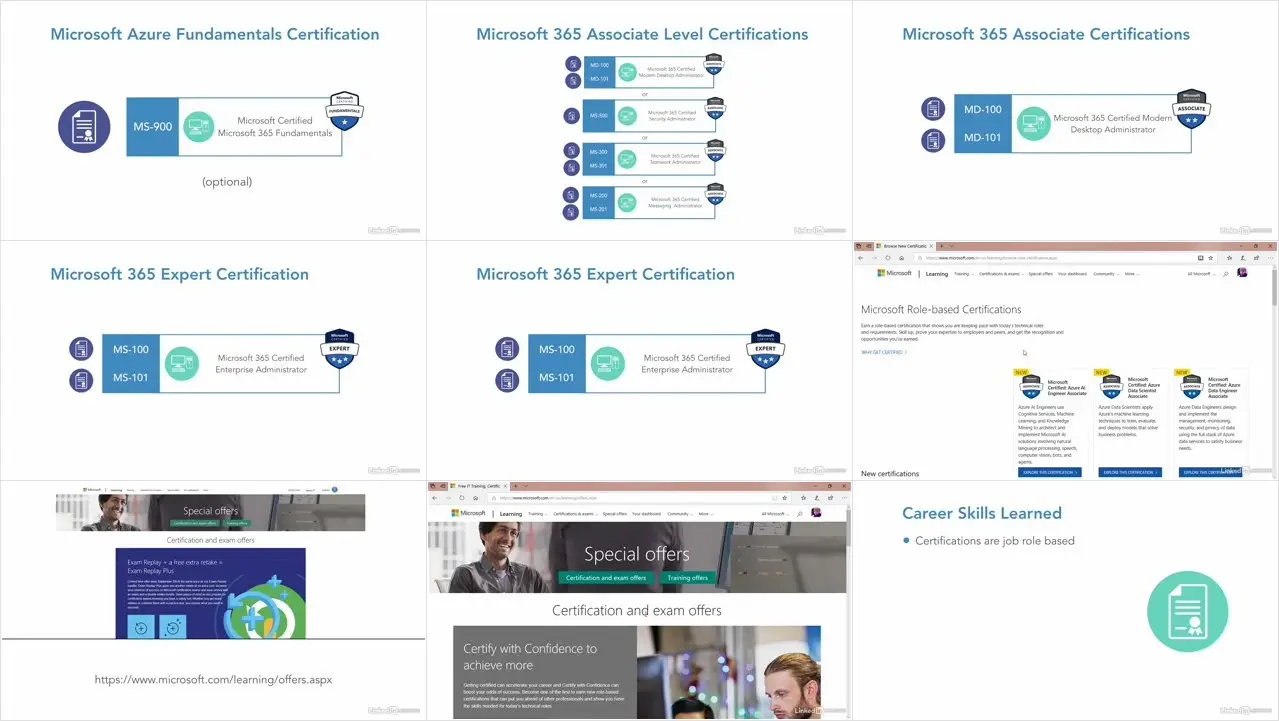Screen dimensions: 1279x721
Task: Open new tab beside Free IT Training tab
Action: (x=516, y=486)
